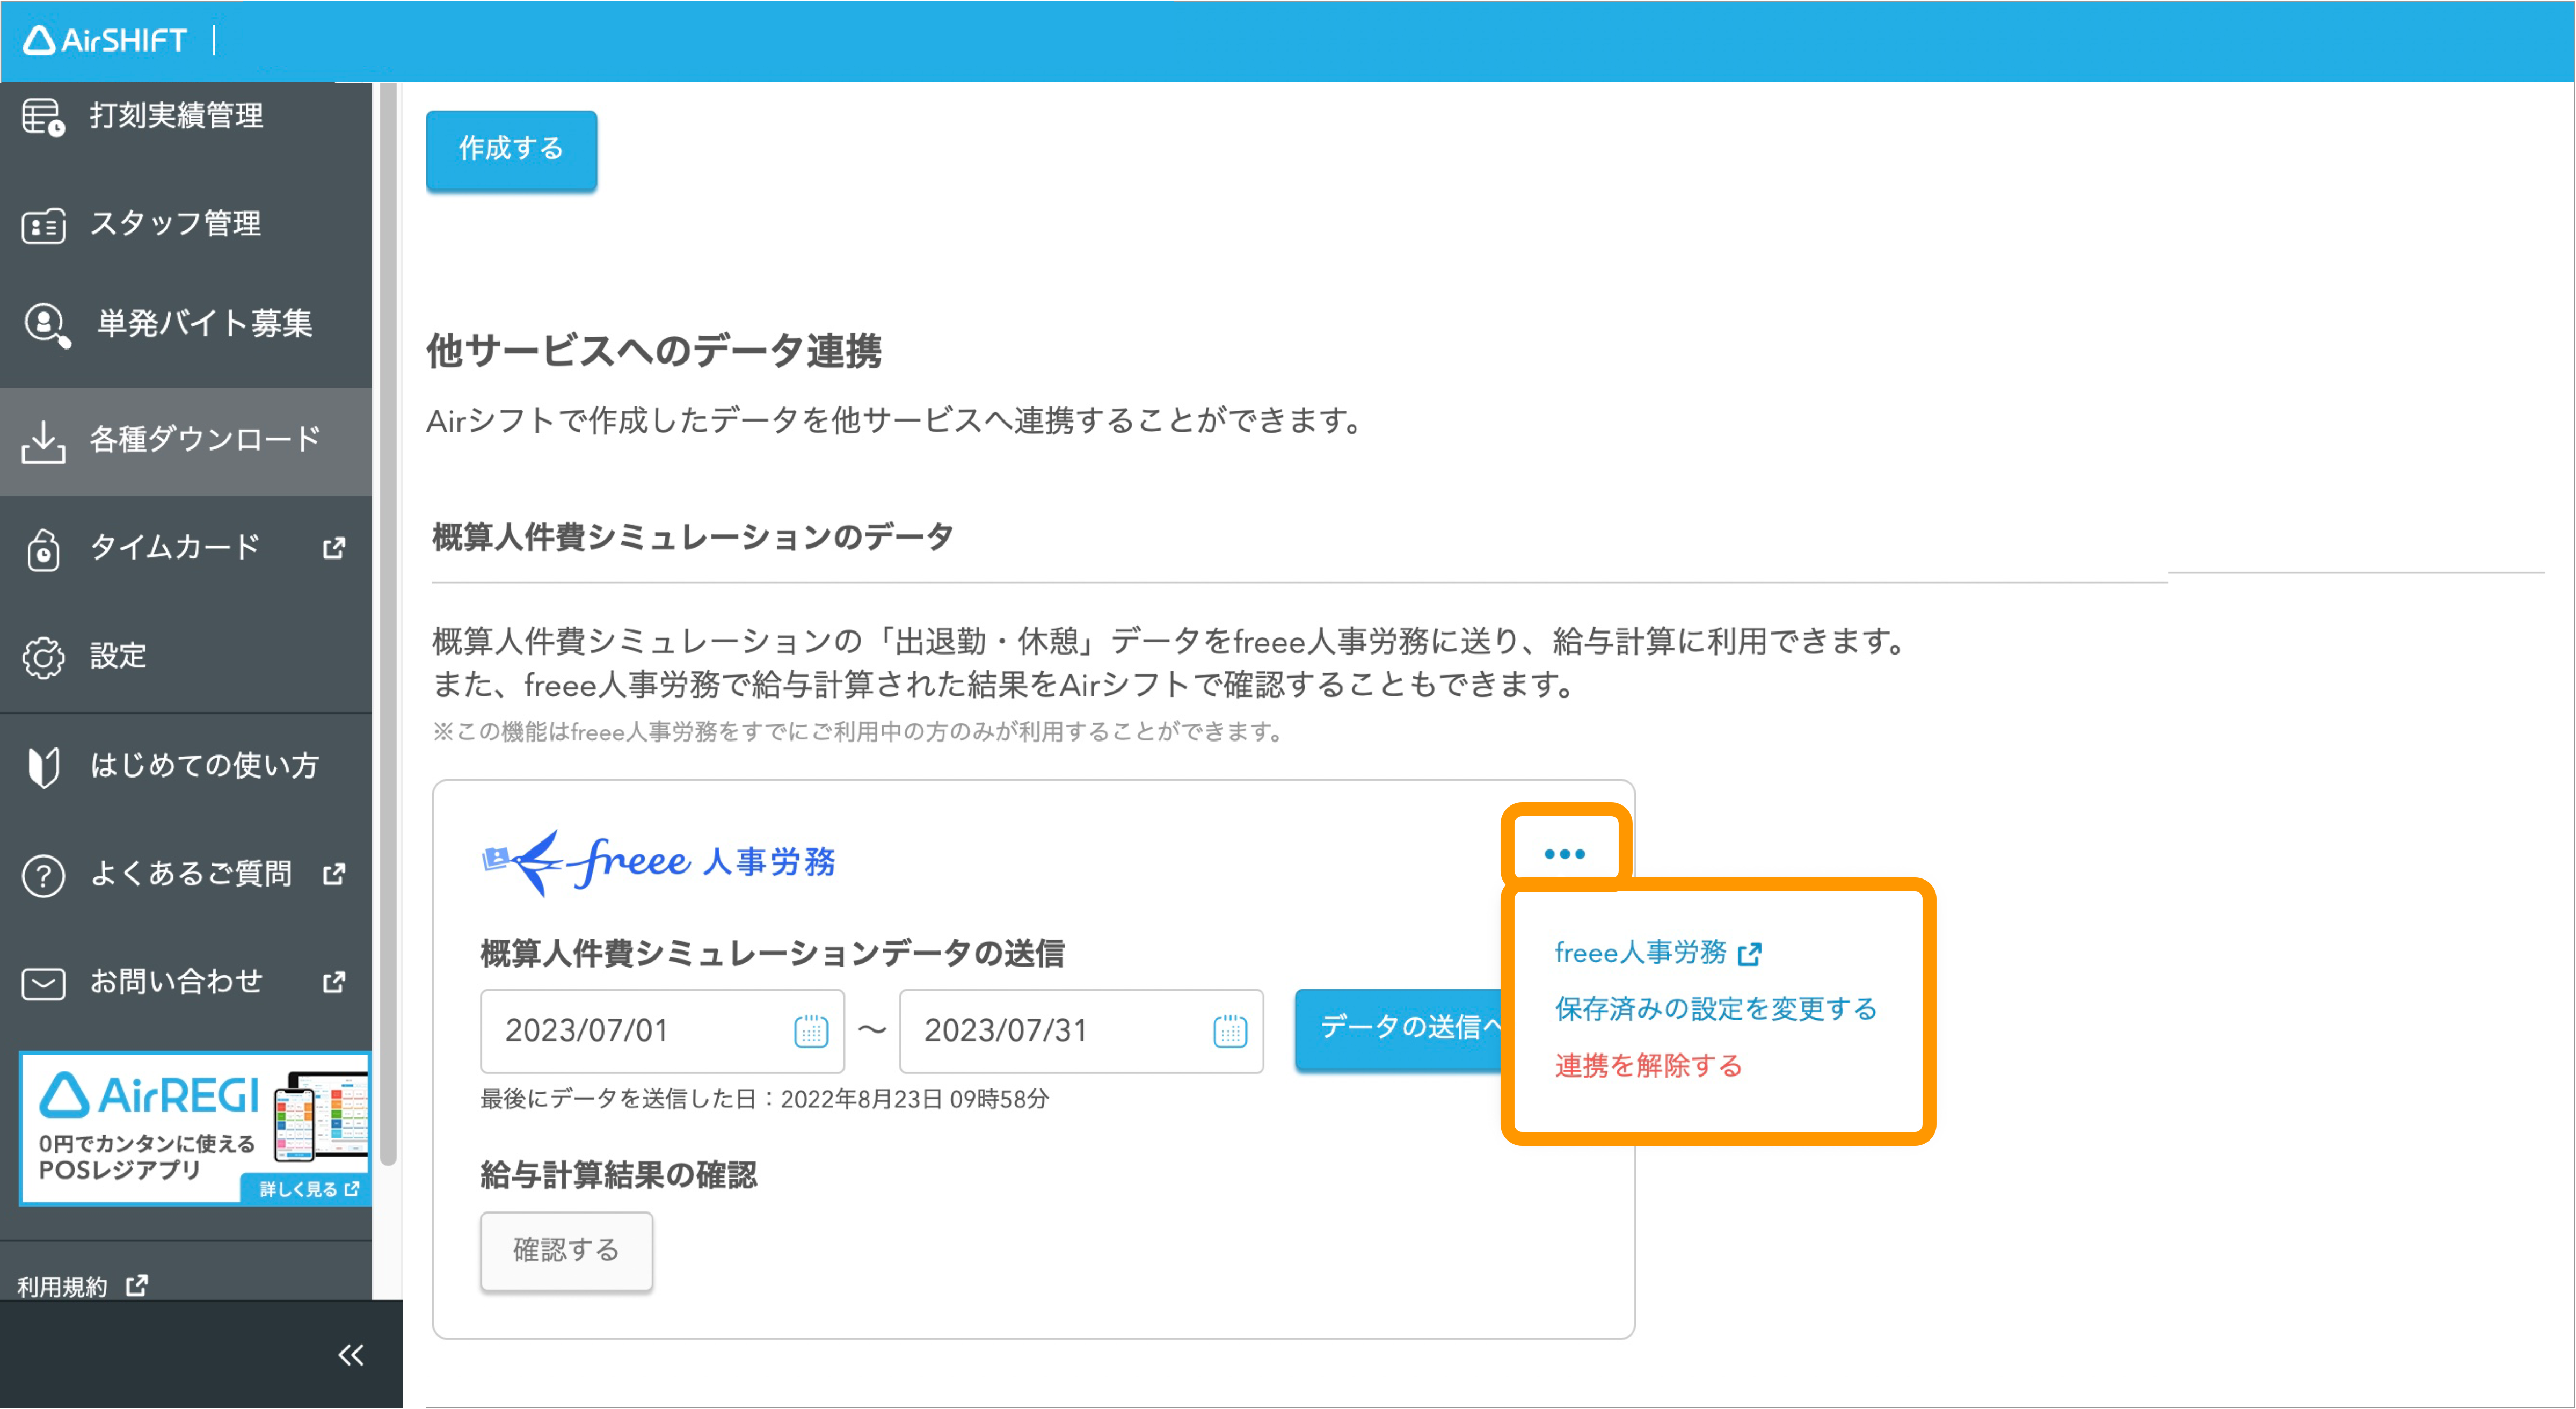Click heading 他サービスへのデータ連携

[x=654, y=351]
